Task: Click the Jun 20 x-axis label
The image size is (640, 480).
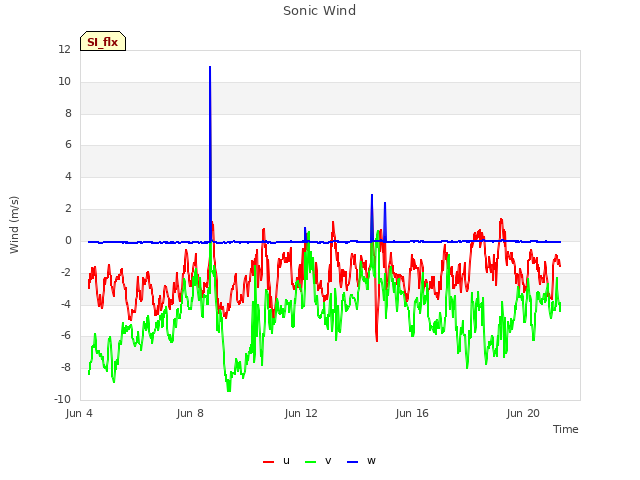Action: (x=523, y=413)
